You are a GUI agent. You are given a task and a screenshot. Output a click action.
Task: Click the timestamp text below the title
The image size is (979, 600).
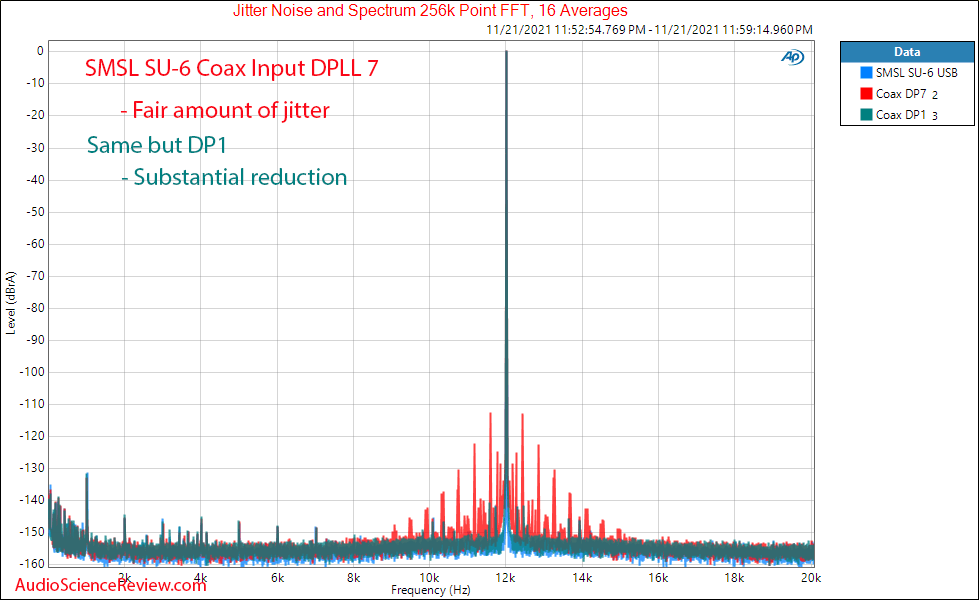(649, 29)
